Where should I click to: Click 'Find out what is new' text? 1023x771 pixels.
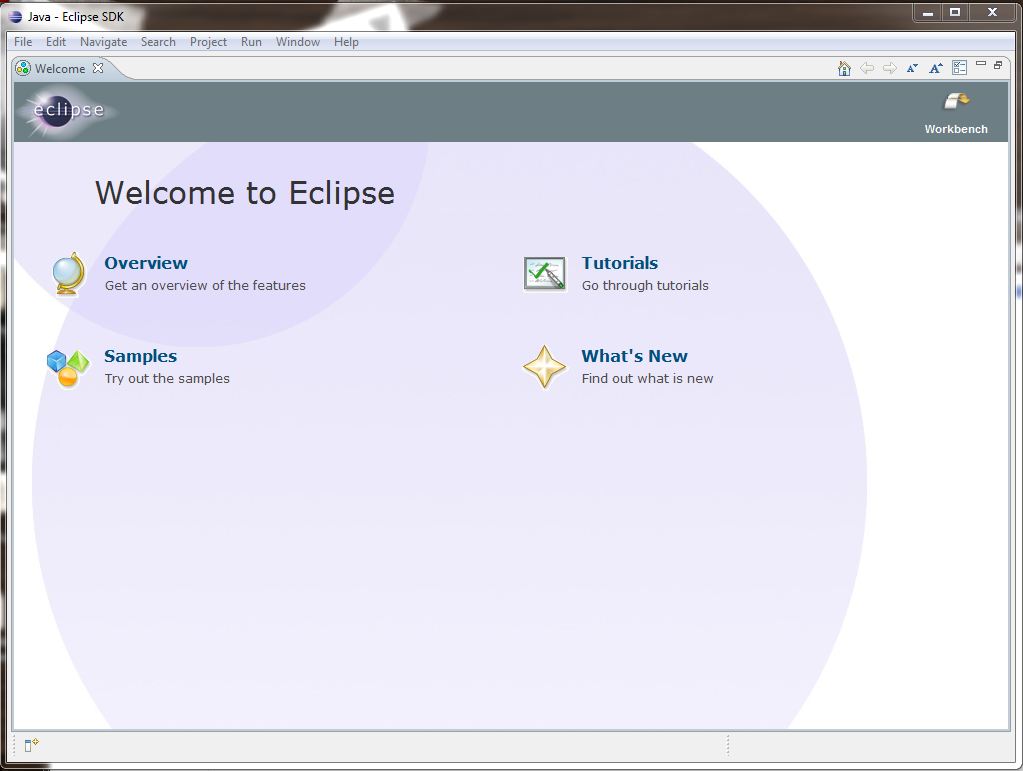tap(647, 378)
